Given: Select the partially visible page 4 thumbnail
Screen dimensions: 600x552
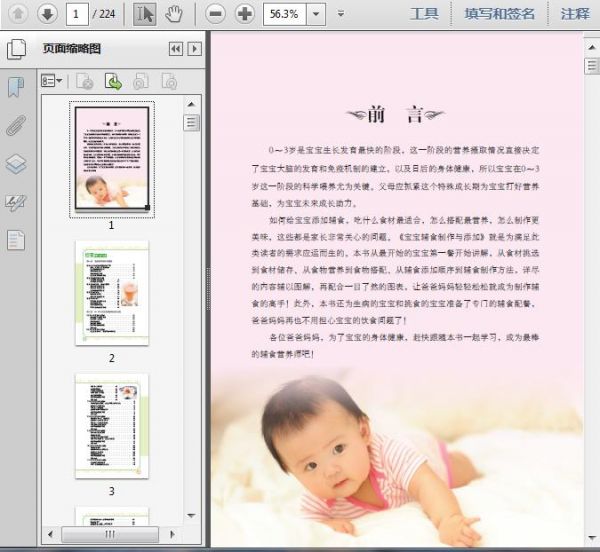Looking at the screenshot, I should click(112, 517).
